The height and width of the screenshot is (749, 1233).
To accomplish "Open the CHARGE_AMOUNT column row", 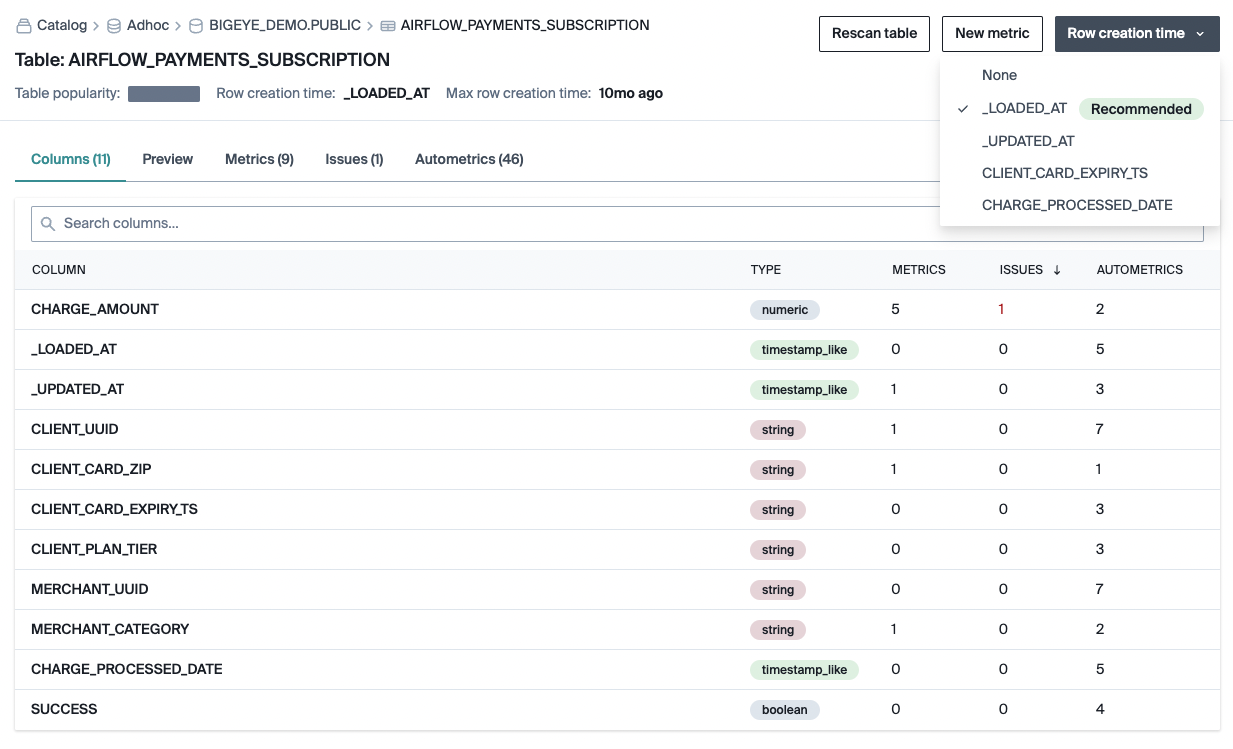I will [617, 310].
